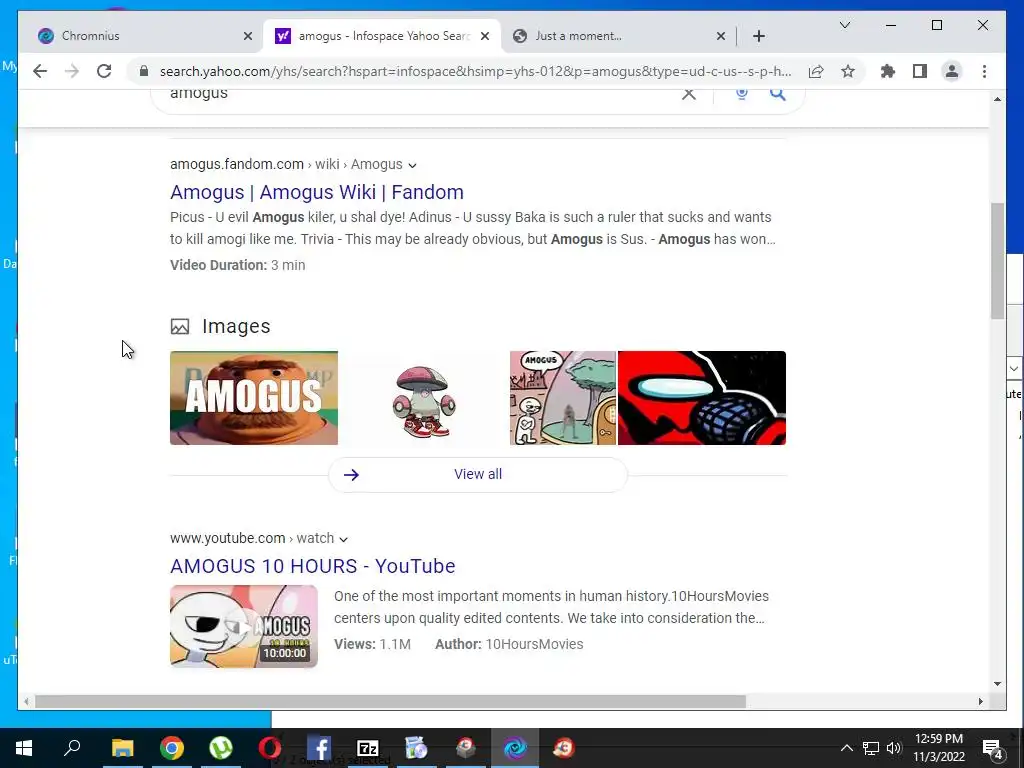1024x768 pixels.
Task: Open the clock showing 12:59 PM
Action: 938,748
